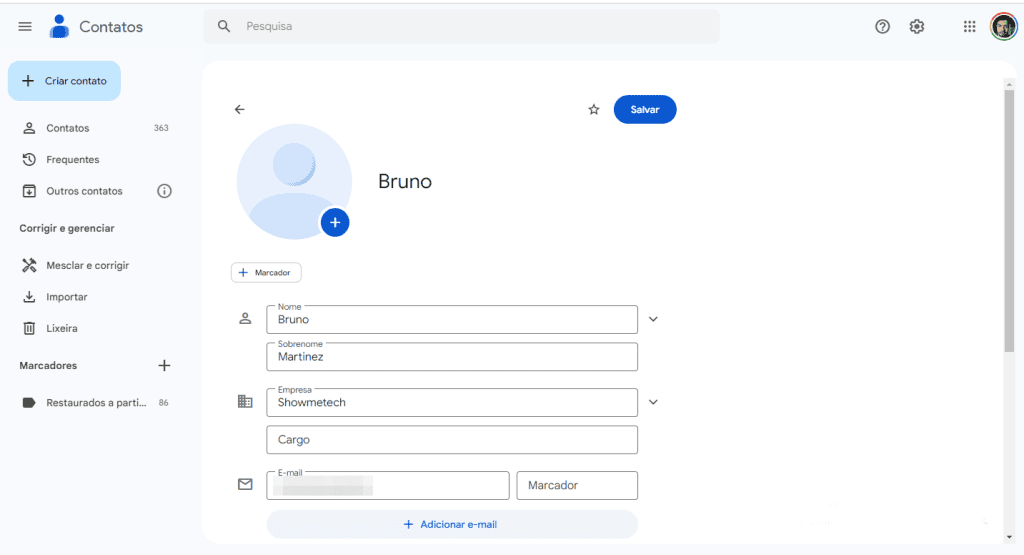This screenshot has height=555, width=1024.
Task: Save contact with Salvar button
Action: [645, 109]
